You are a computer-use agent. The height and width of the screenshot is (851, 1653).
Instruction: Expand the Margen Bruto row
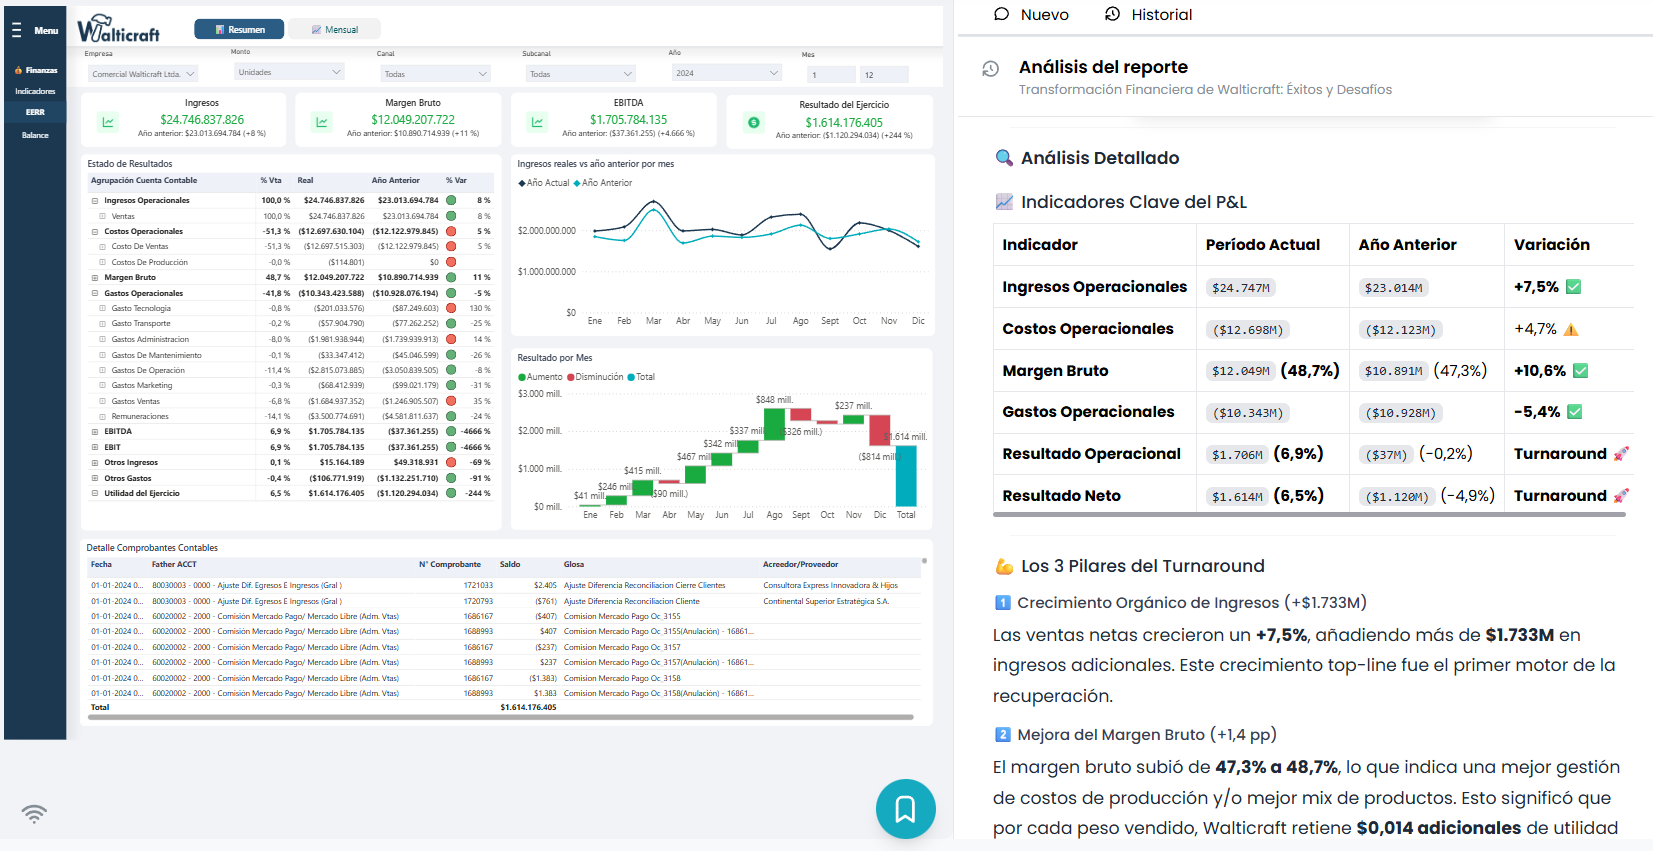click(95, 278)
